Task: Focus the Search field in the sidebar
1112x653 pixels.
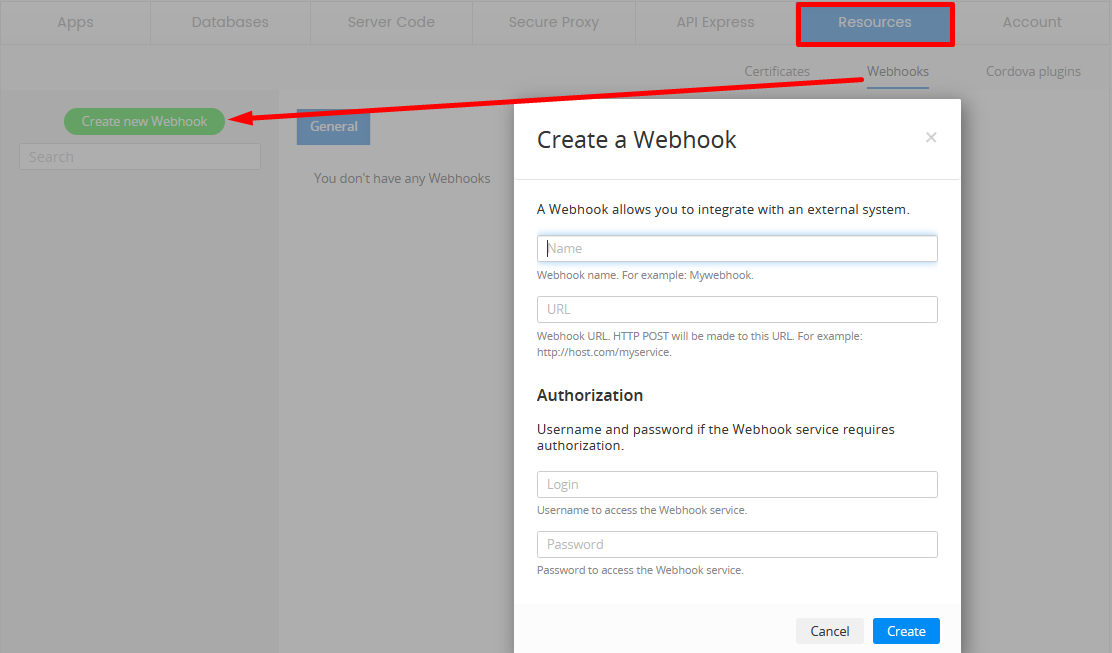Action: (140, 157)
